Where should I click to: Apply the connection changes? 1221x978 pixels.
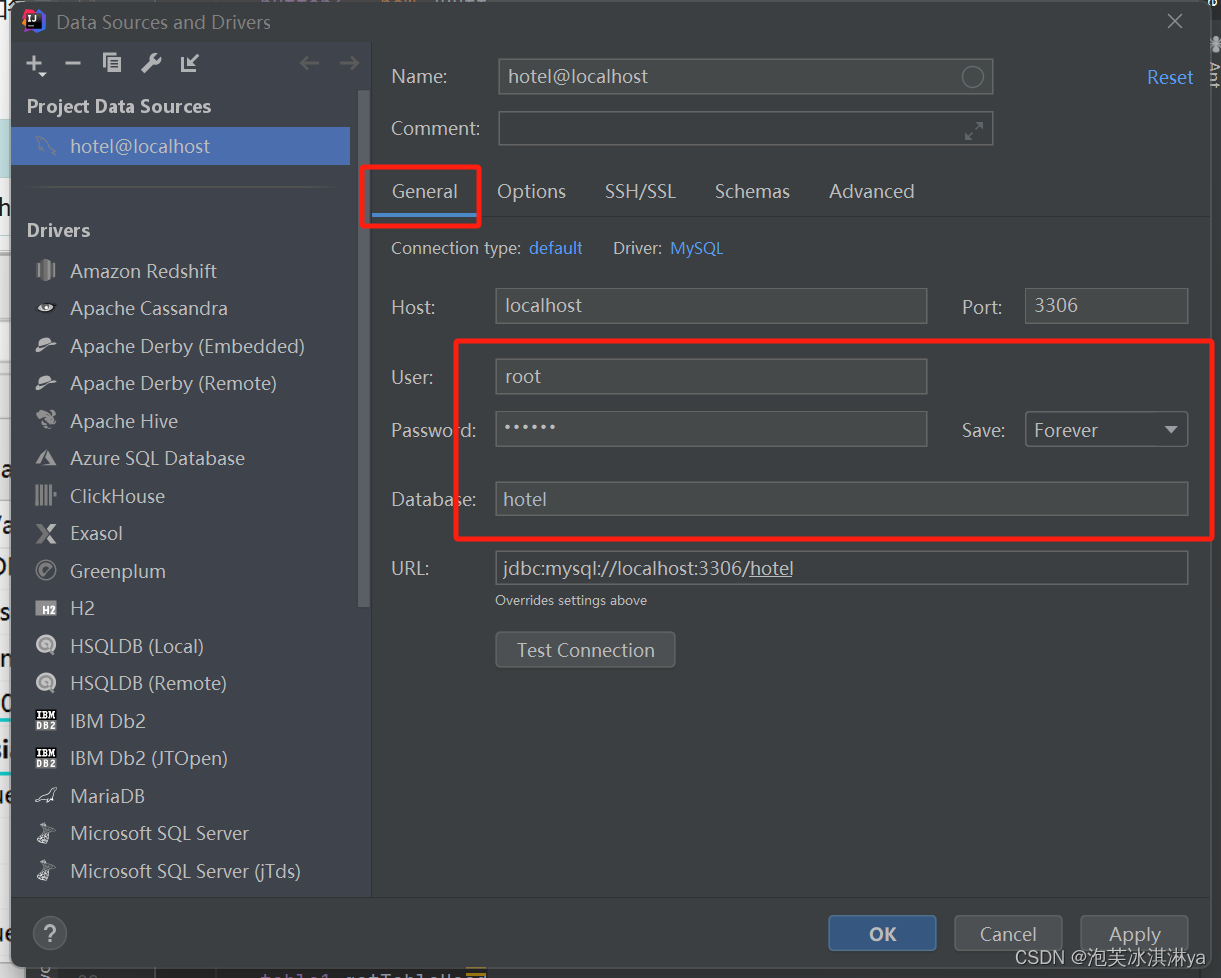tap(1134, 933)
